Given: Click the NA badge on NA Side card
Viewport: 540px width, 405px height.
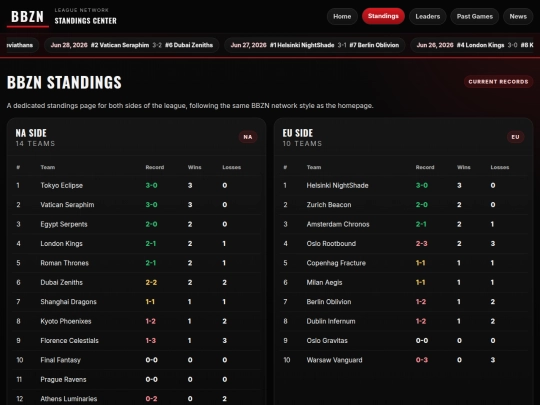Looking at the screenshot, I should click(x=248, y=137).
